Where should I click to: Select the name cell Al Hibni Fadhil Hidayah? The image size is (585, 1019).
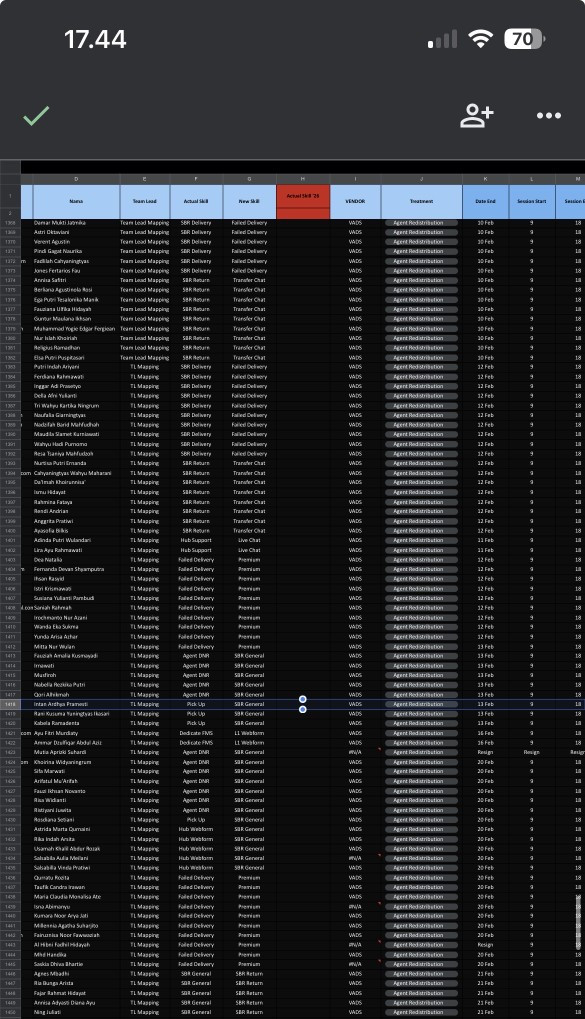coord(76,944)
